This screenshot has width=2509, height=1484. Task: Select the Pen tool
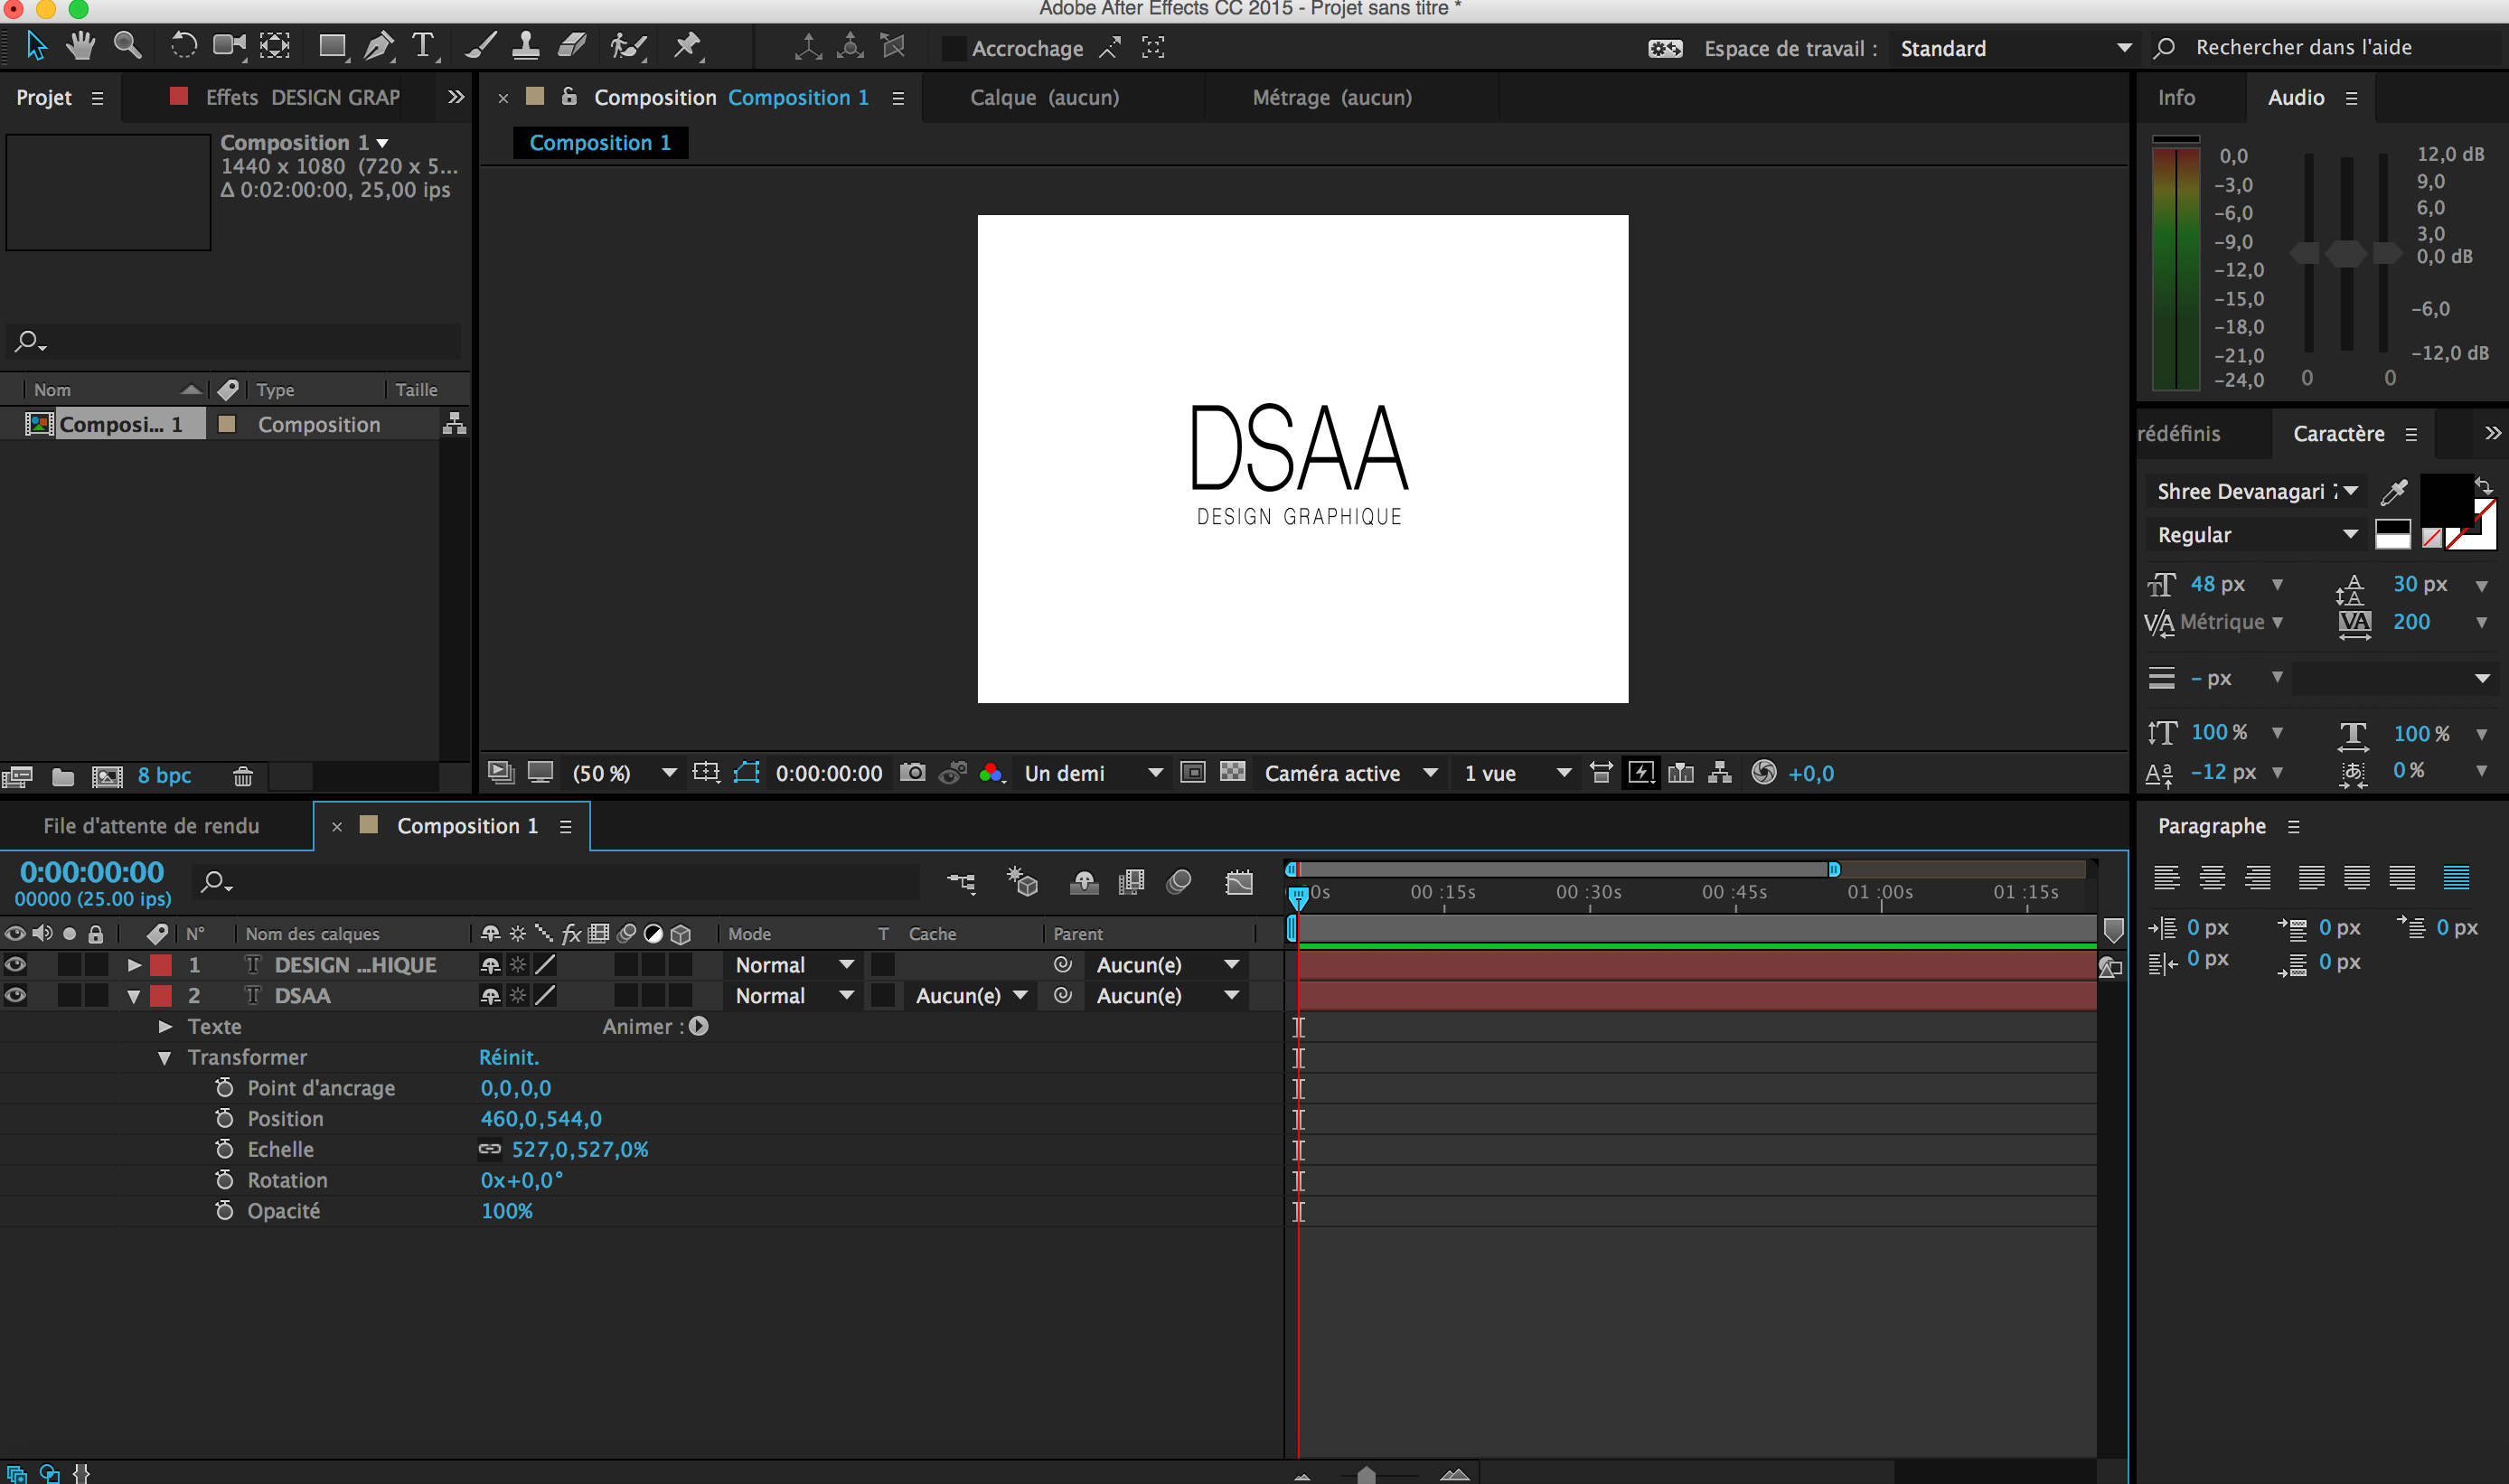click(378, 46)
